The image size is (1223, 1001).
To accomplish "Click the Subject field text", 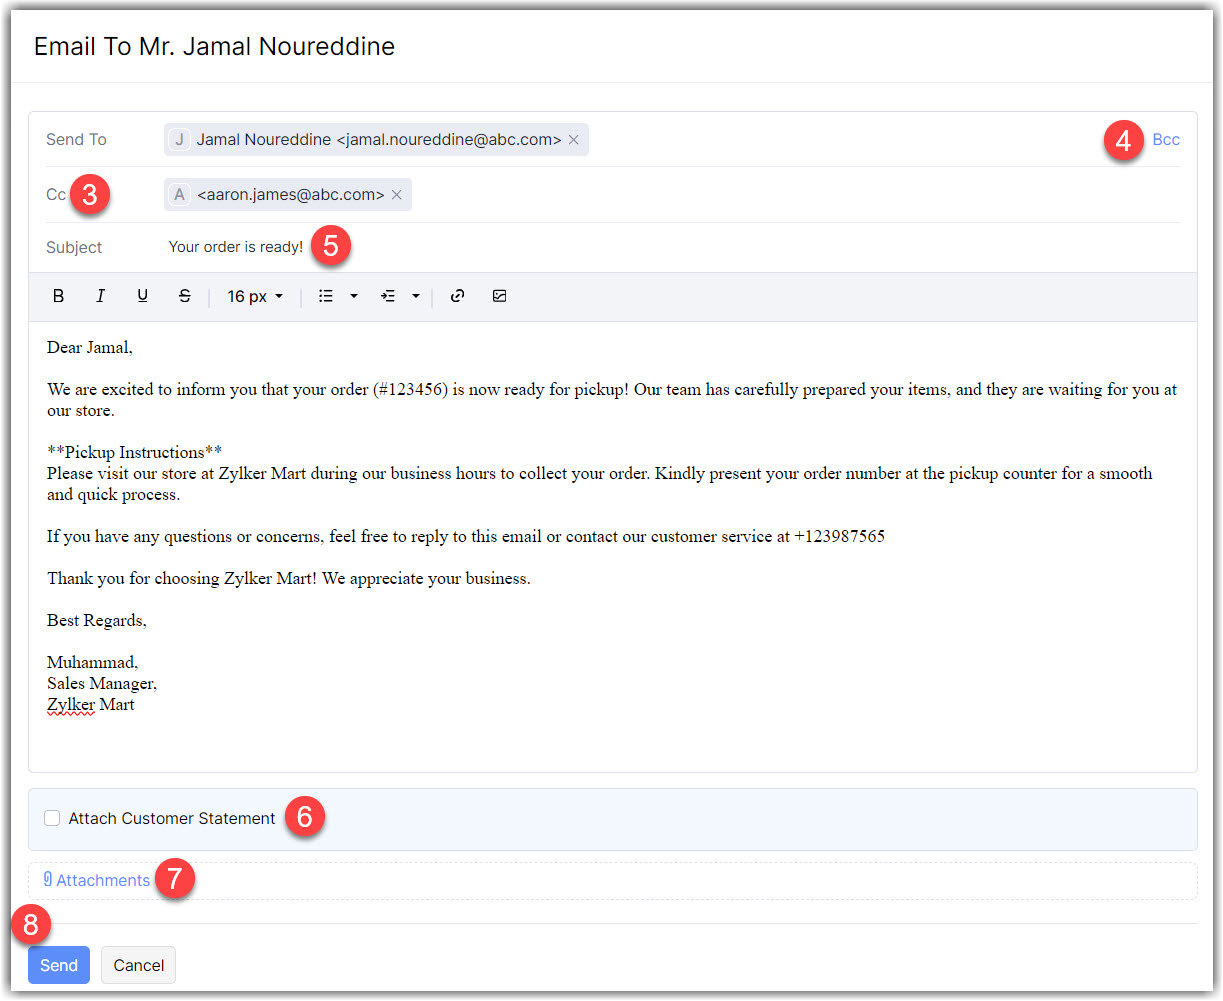I will pyautogui.click(x=236, y=247).
